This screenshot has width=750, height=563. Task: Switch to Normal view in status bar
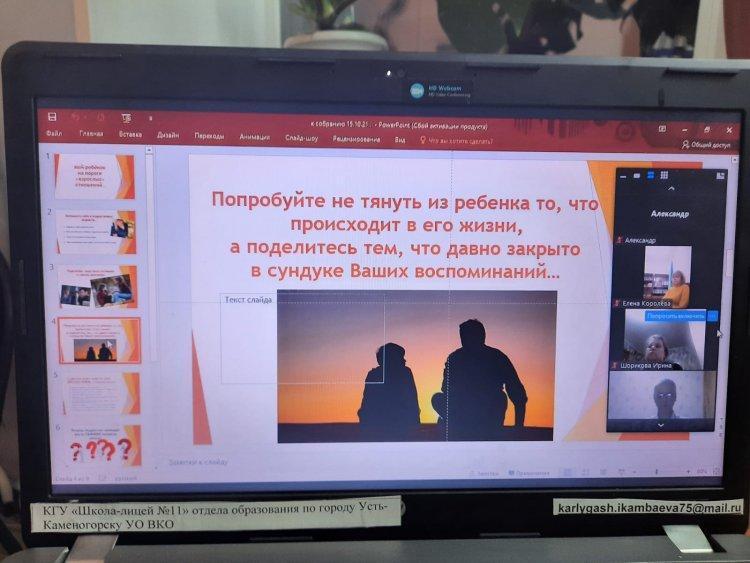click(568, 473)
